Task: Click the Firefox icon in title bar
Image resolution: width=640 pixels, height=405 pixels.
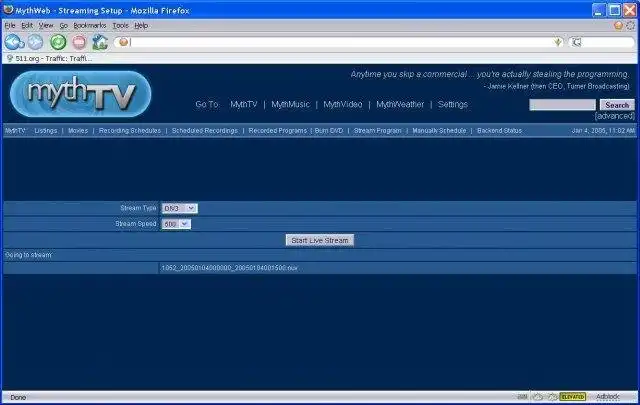Action: 8,9
